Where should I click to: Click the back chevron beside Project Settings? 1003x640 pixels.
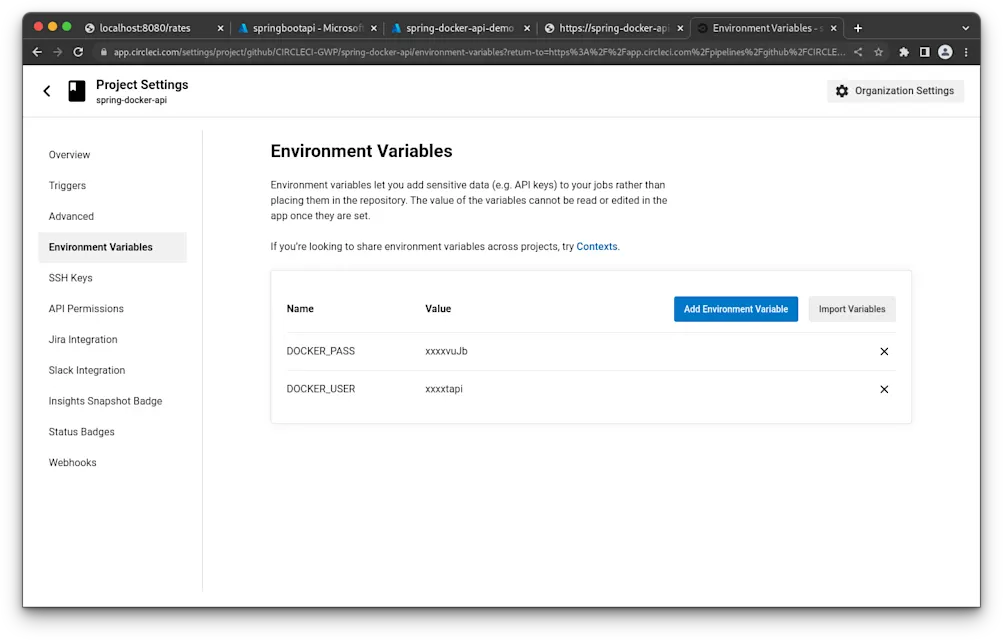[x=46, y=90]
